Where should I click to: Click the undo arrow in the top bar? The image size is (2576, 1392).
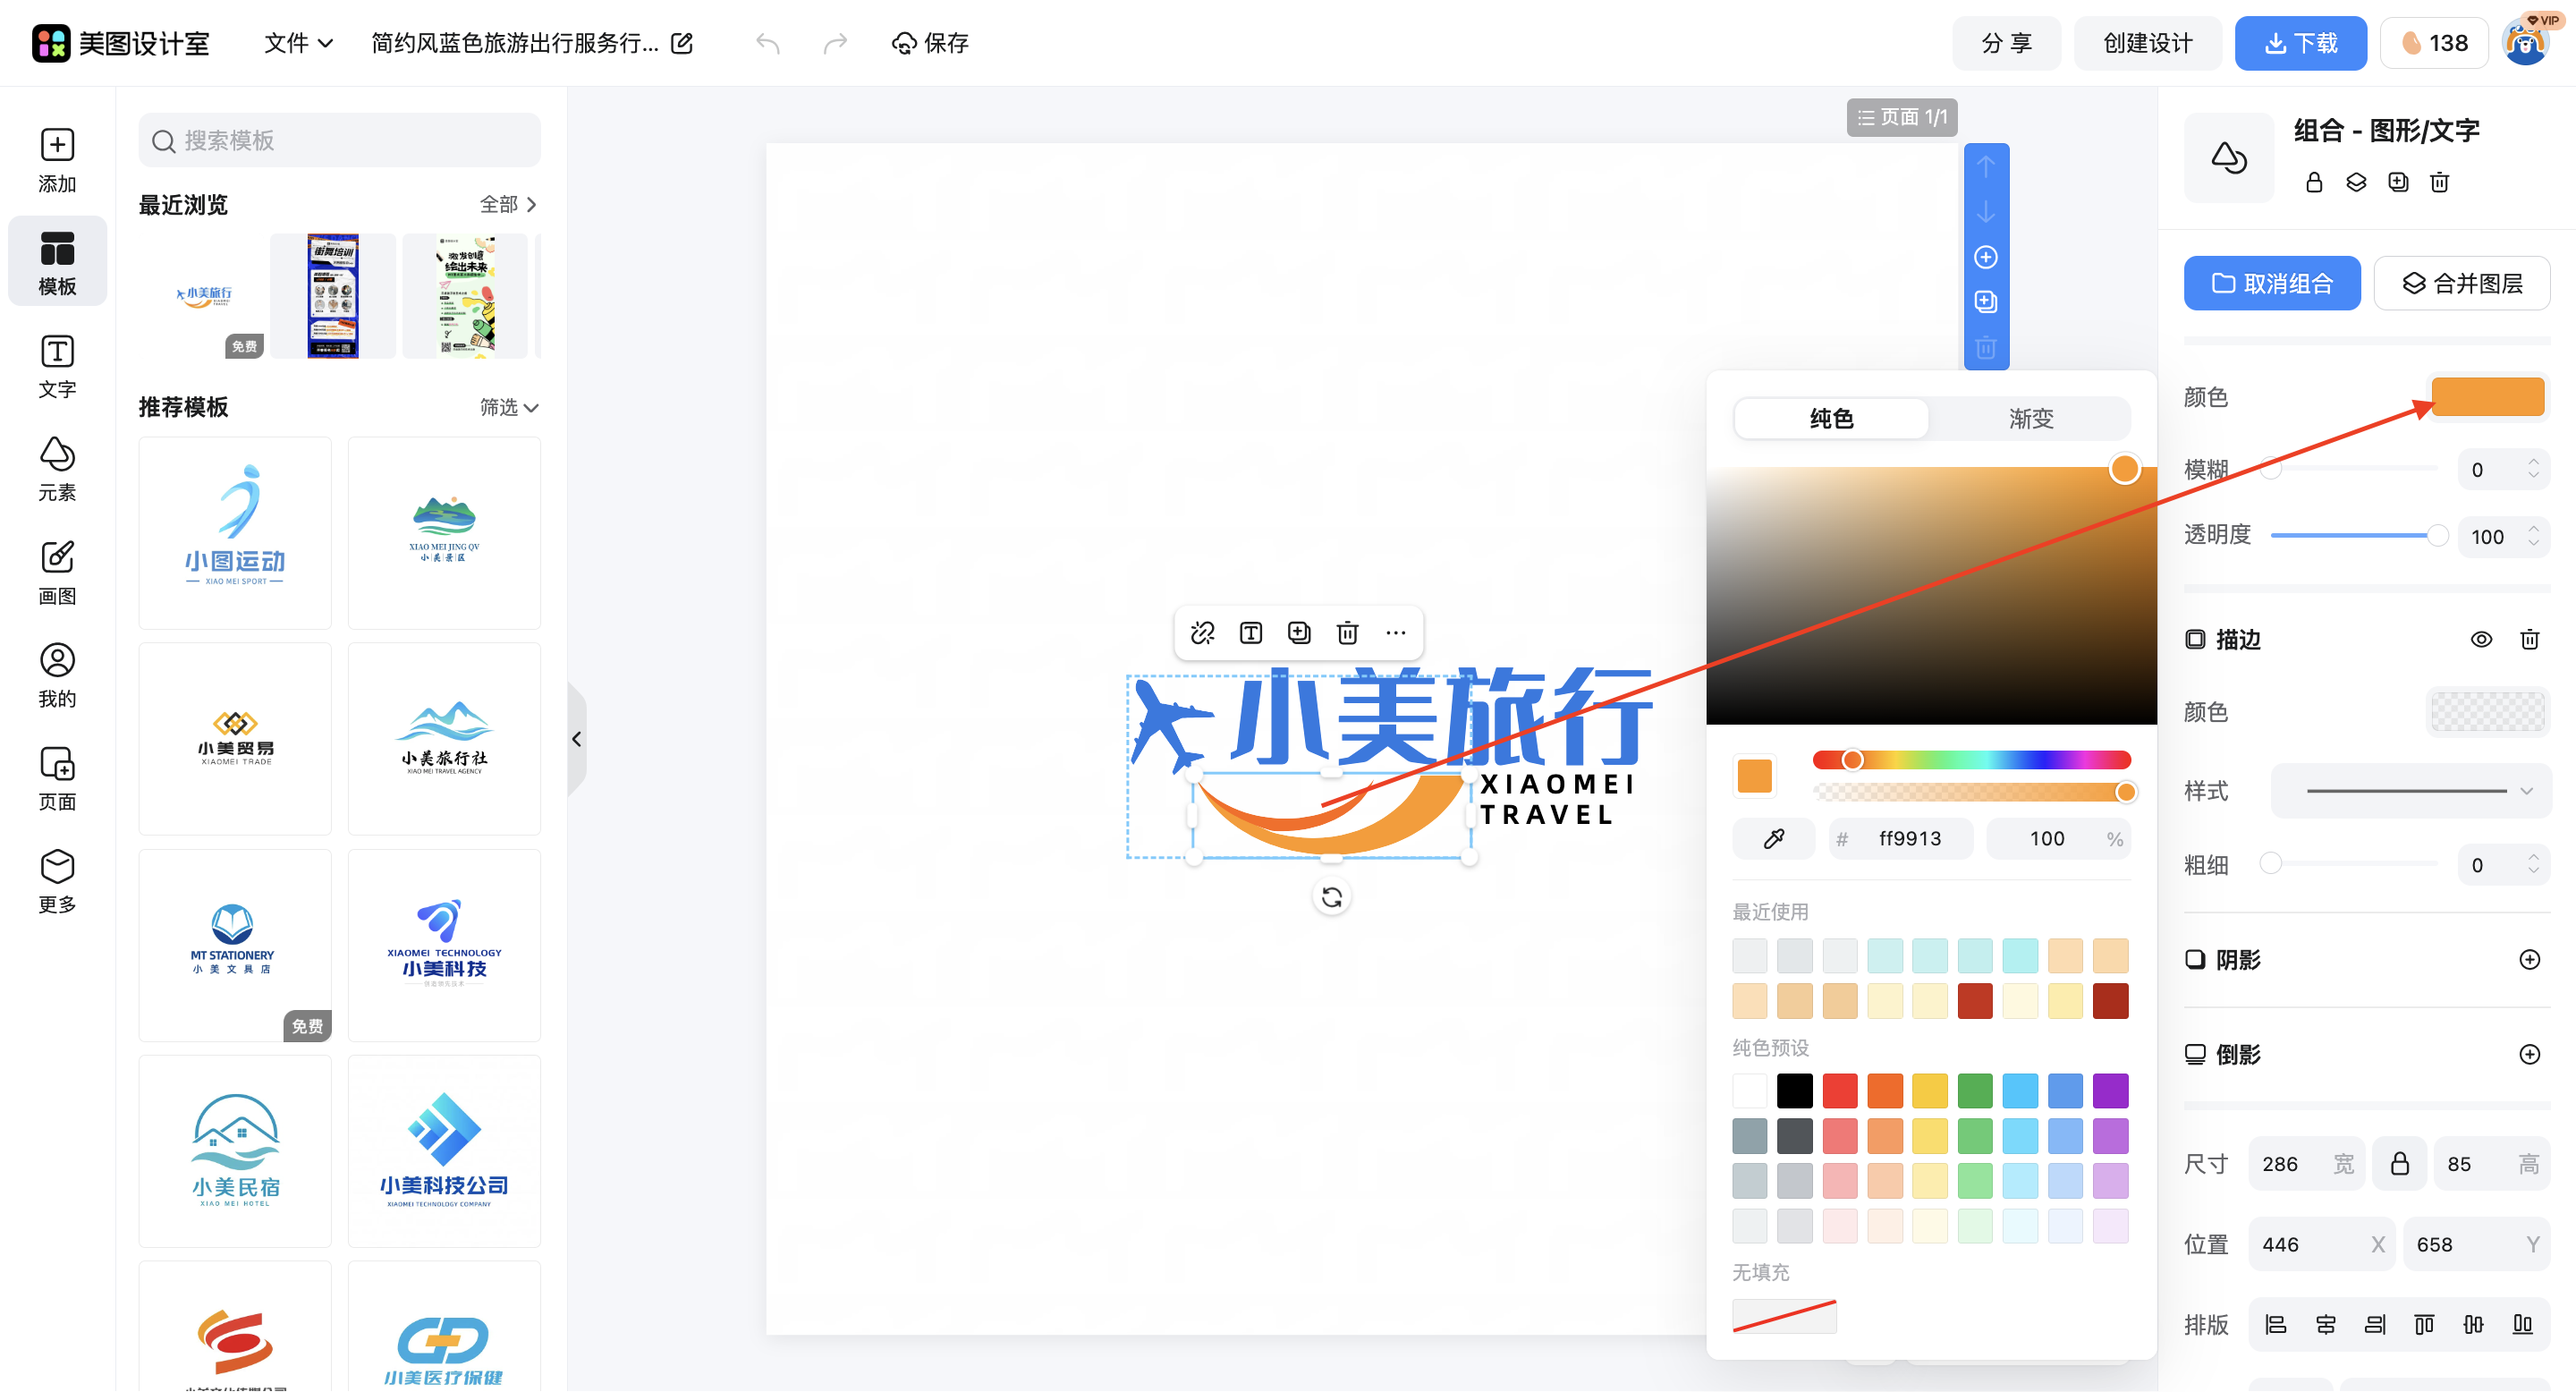[x=768, y=43]
